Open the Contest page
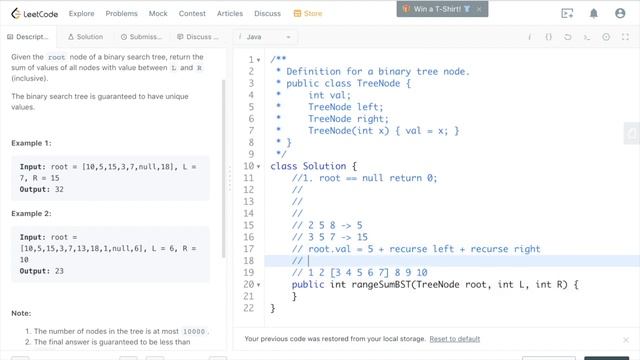The image size is (640, 360). click(192, 13)
